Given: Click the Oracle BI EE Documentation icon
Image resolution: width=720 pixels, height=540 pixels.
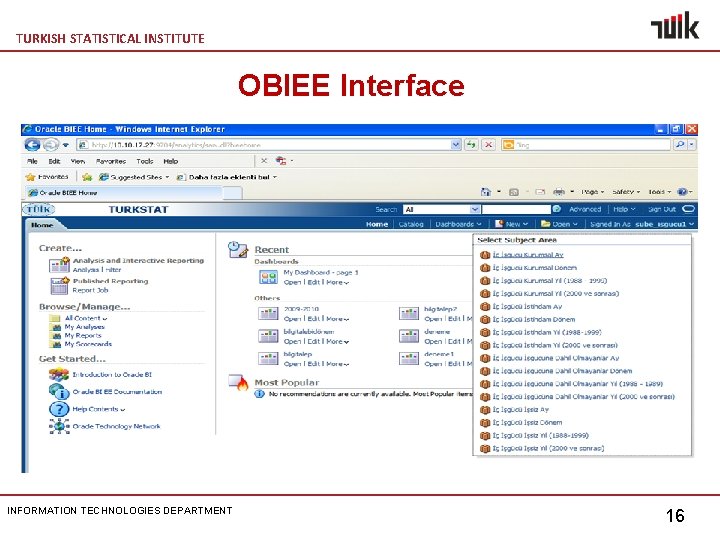Looking at the screenshot, I should (x=59, y=392).
